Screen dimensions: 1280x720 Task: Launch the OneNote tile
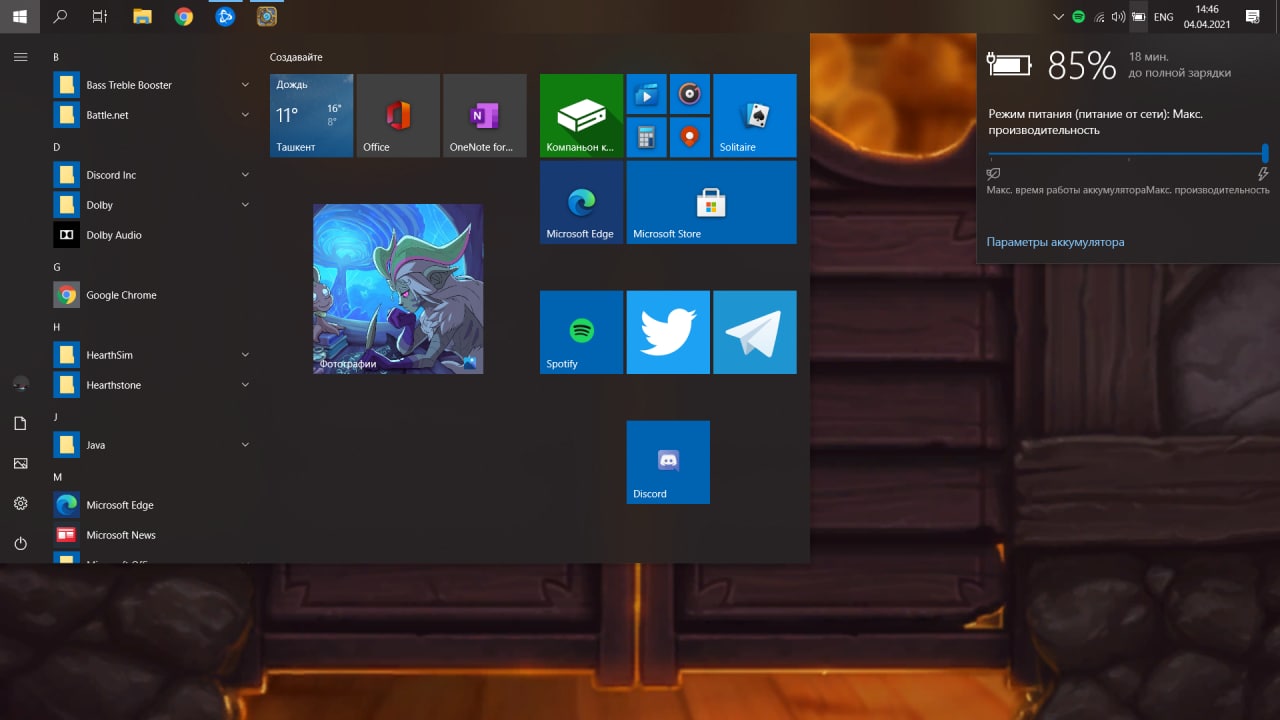(485, 115)
